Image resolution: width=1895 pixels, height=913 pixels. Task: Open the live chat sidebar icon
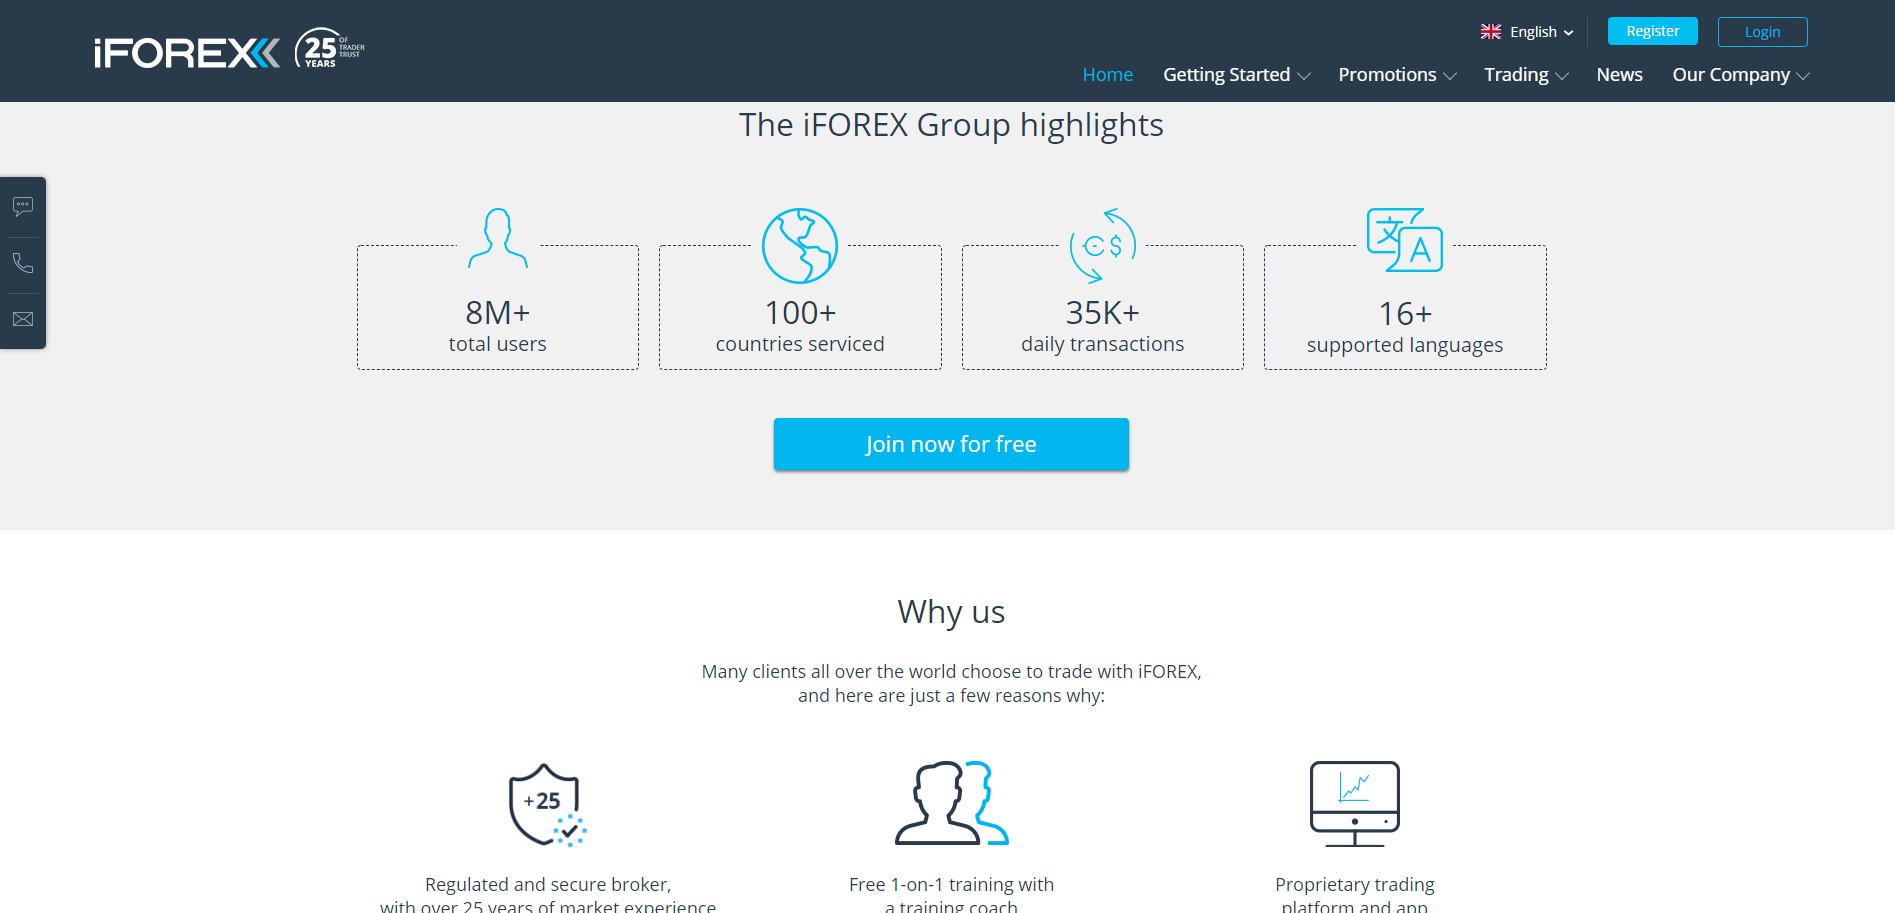coord(23,207)
